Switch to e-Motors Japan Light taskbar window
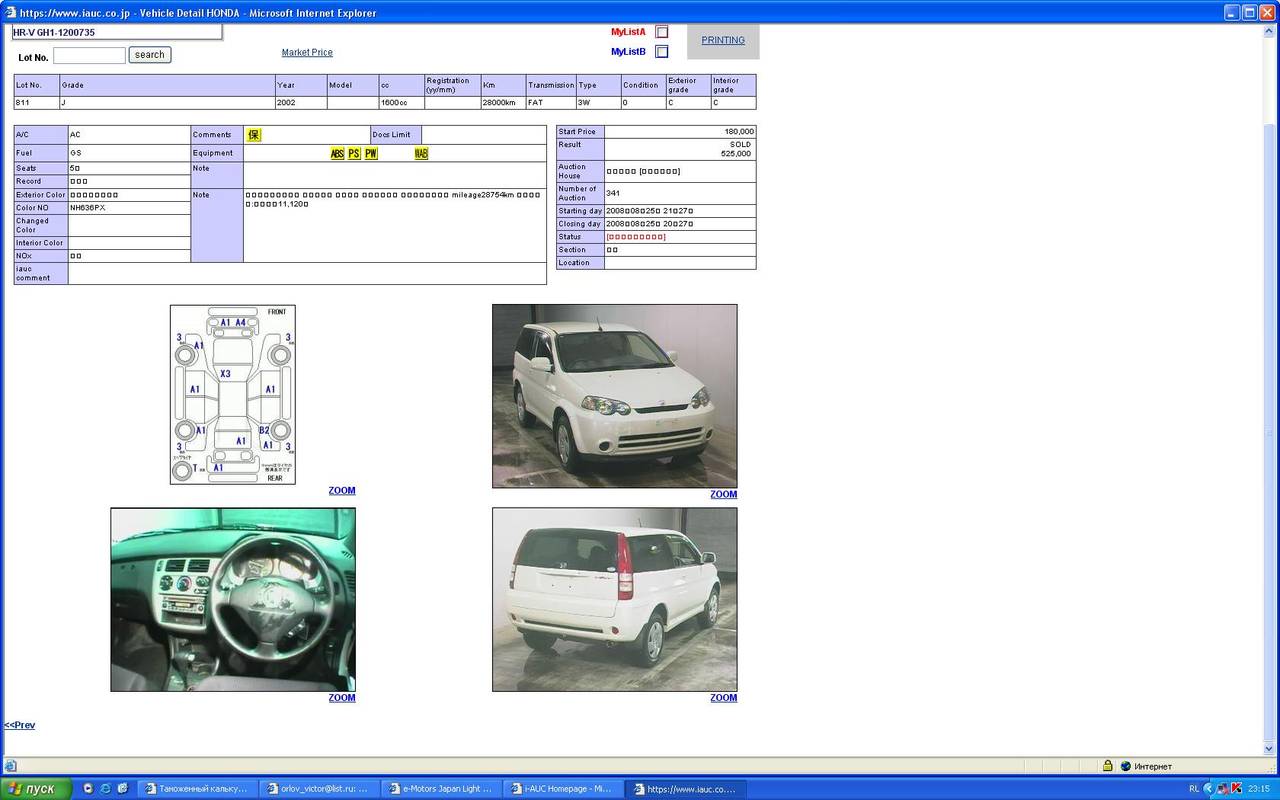Image resolution: width=1280 pixels, height=800 pixels. point(441,788)
